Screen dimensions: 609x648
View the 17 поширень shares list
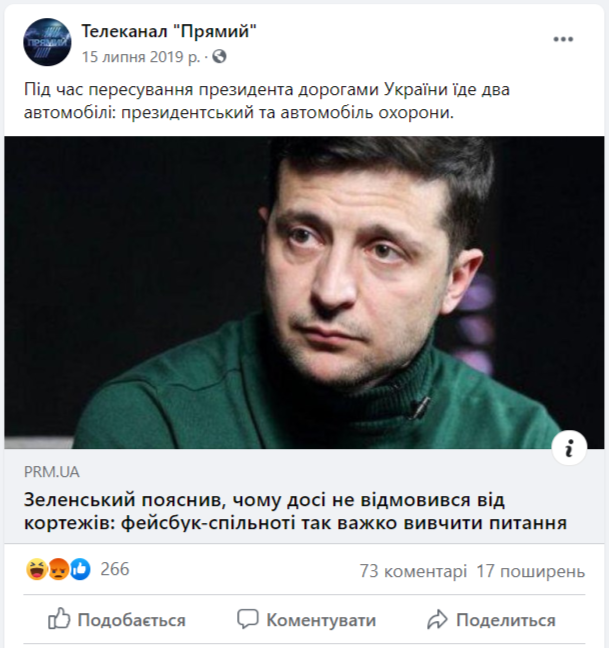(x=531, y=571)
